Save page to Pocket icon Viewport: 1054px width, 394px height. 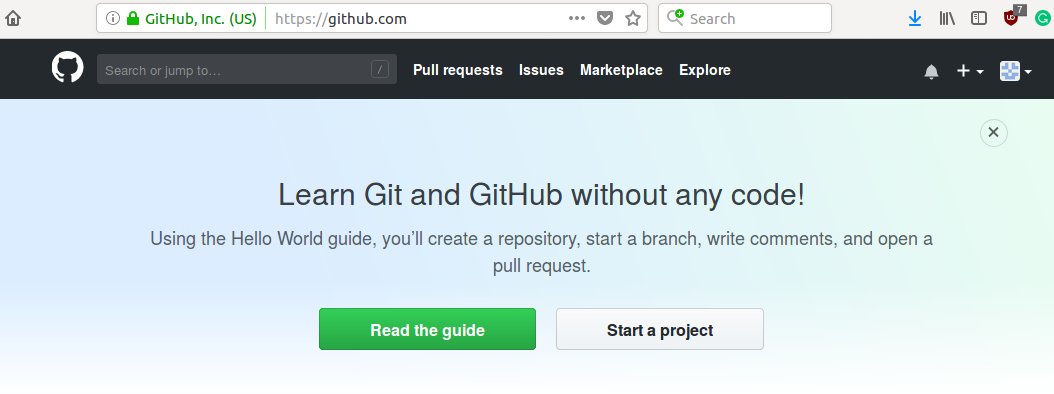(x=606, y=19)
